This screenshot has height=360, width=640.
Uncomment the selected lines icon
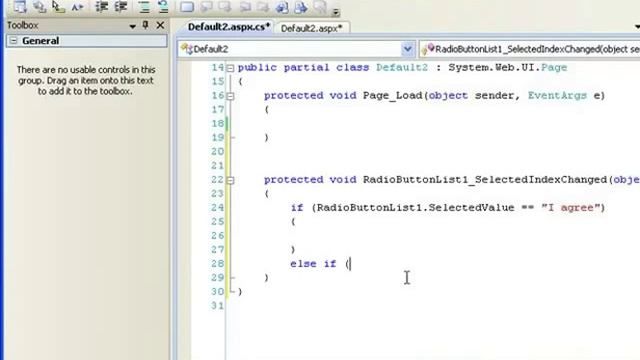[163, 7]
